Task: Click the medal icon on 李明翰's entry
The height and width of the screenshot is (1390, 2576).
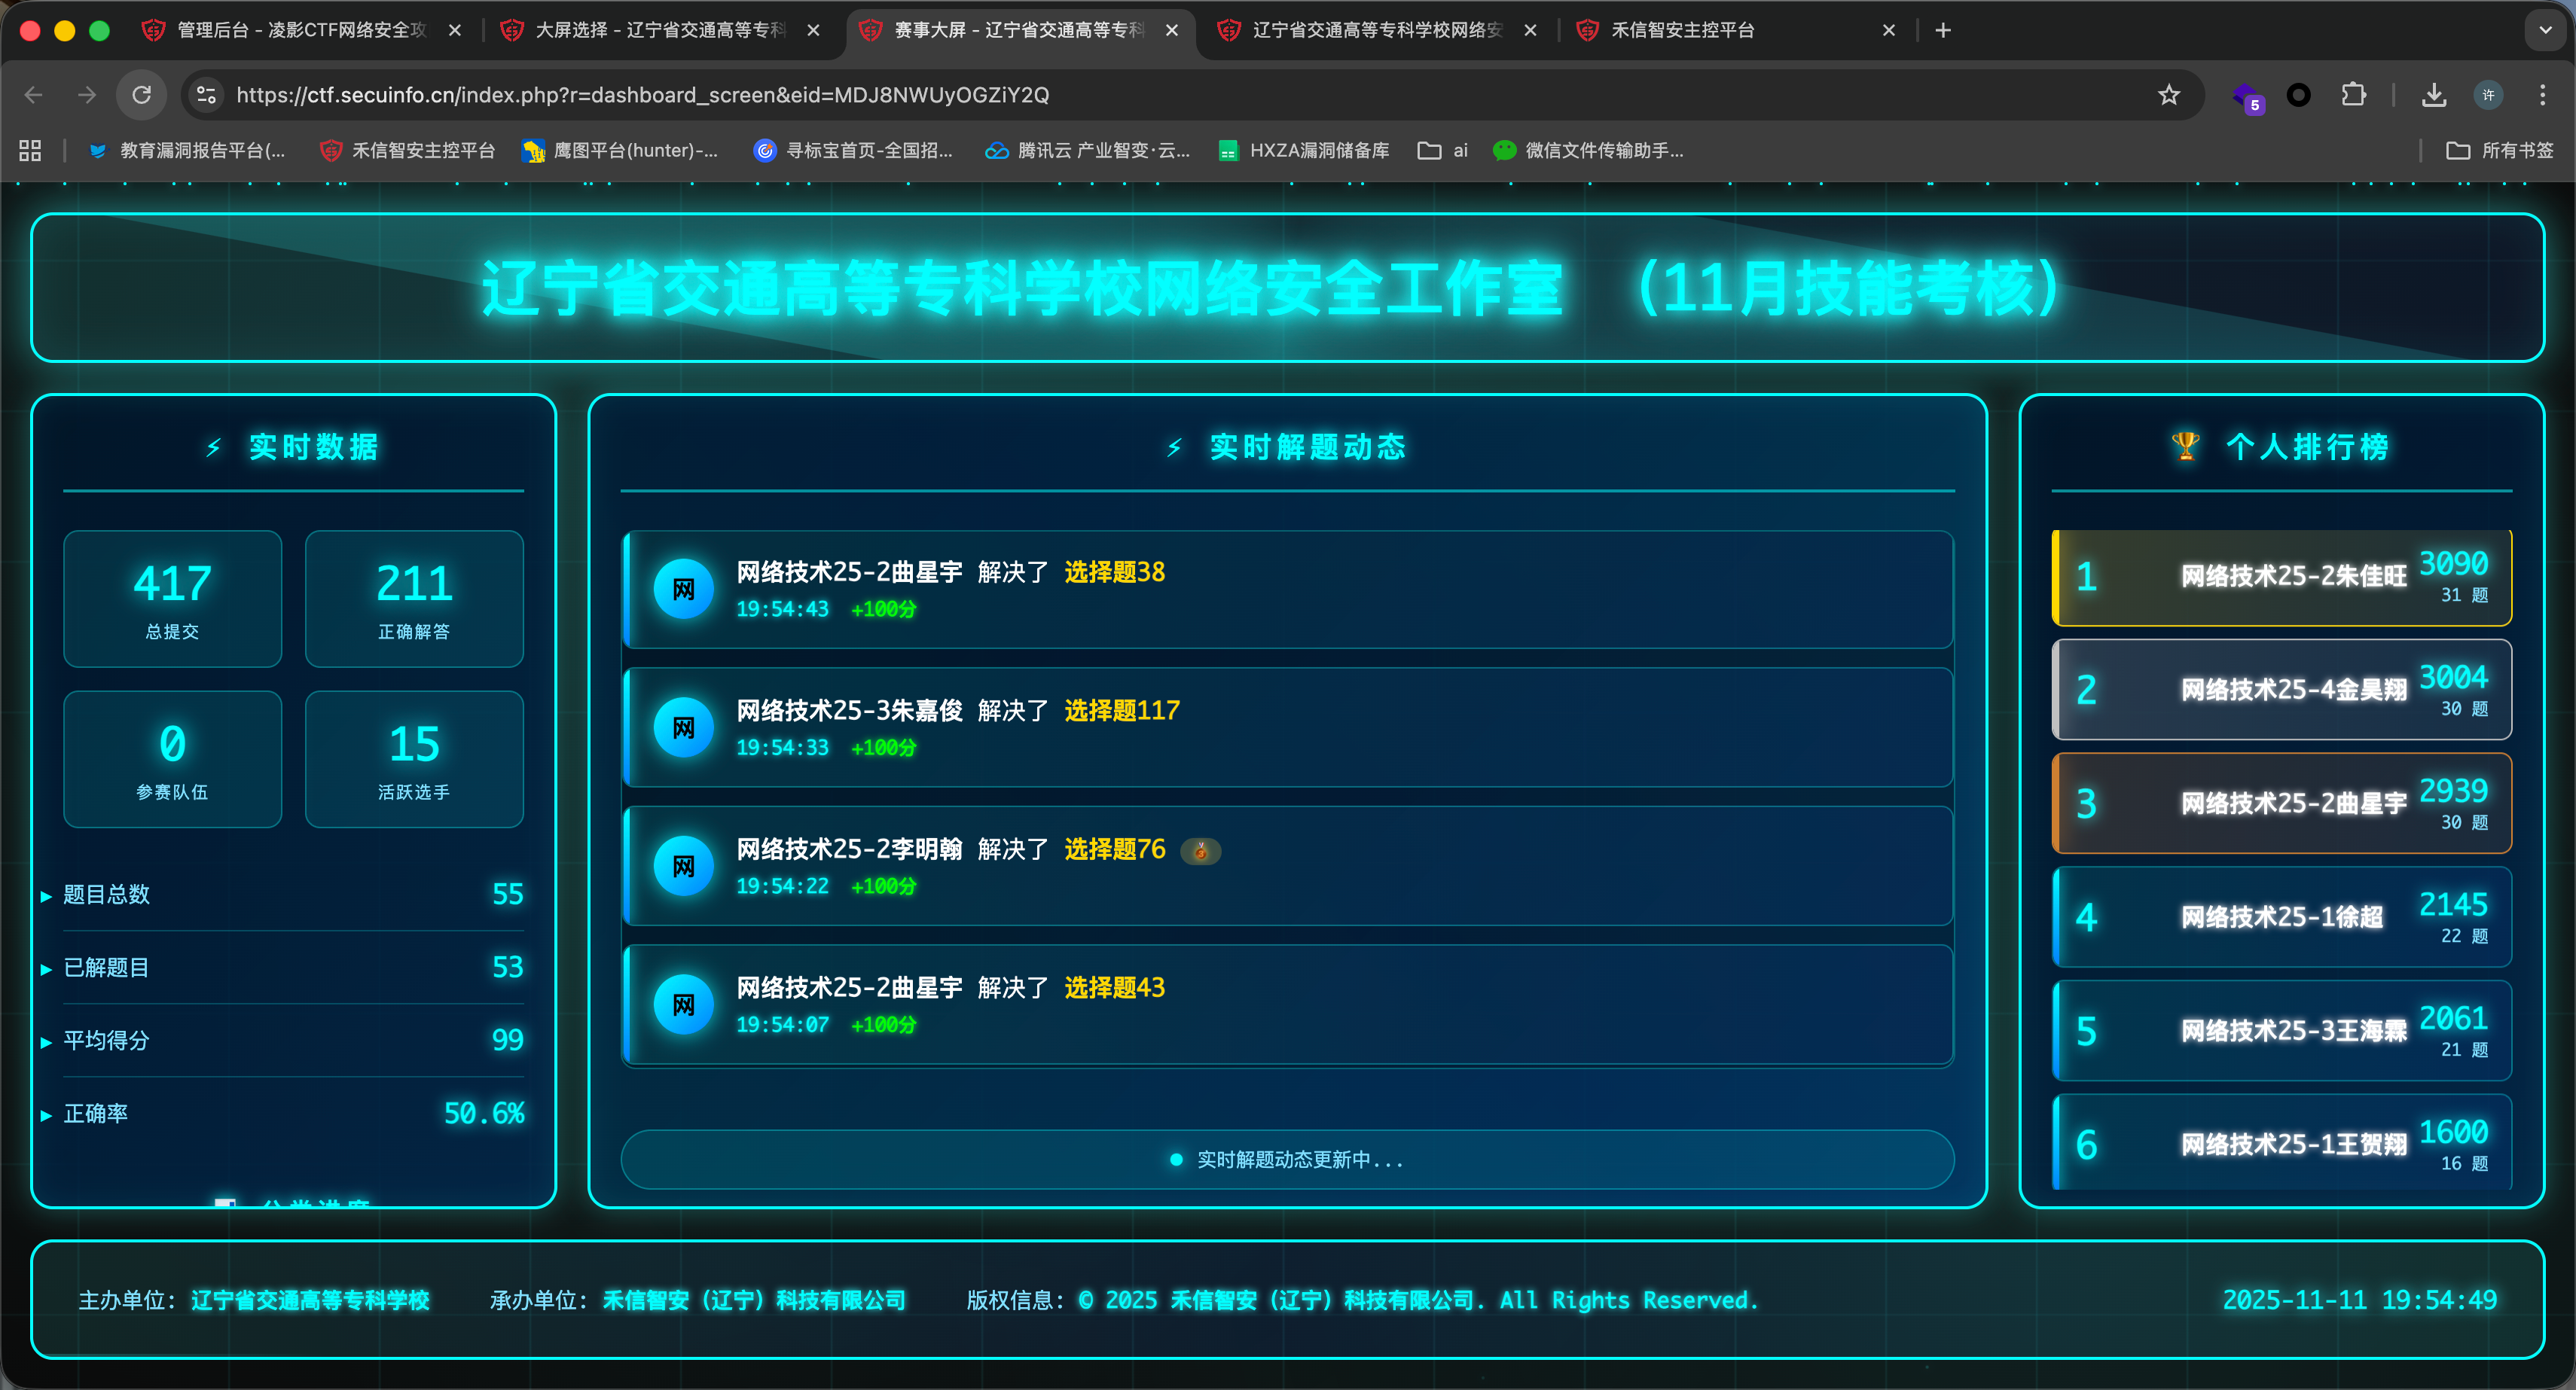Action: click(x=1200, y=851)
